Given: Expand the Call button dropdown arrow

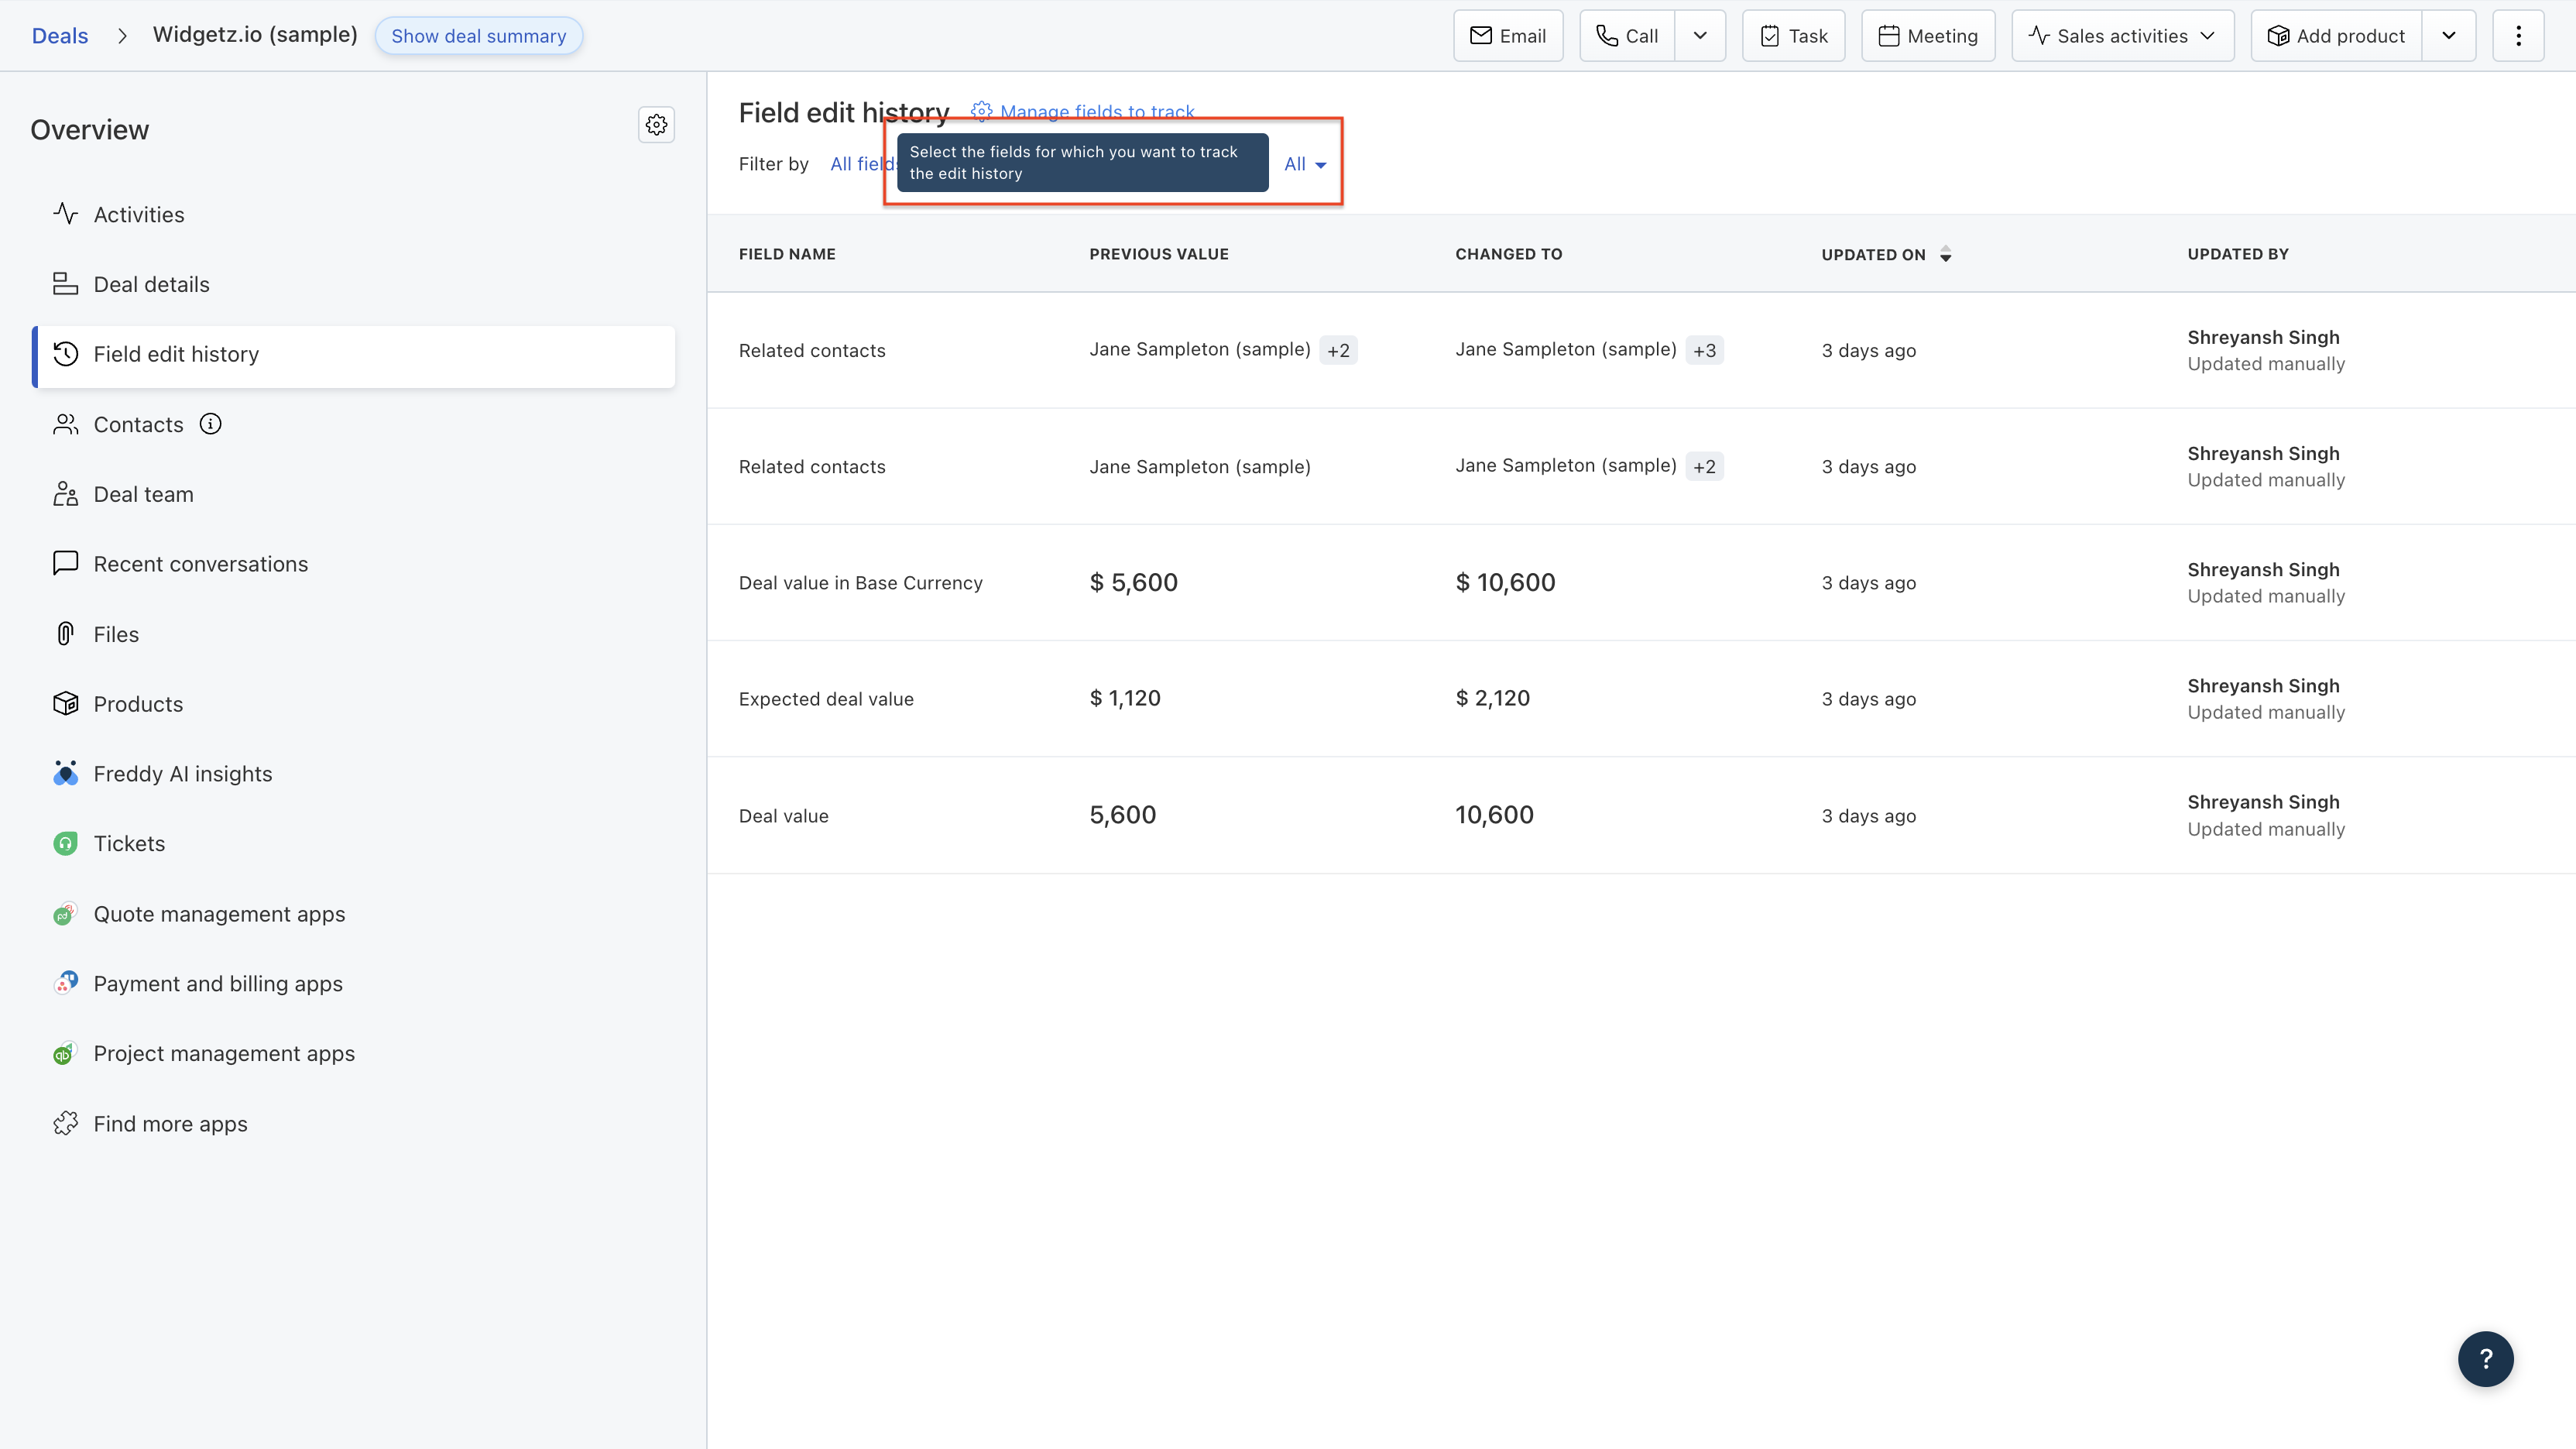Looking at the screenshot, I should (x=1700, y=36).
